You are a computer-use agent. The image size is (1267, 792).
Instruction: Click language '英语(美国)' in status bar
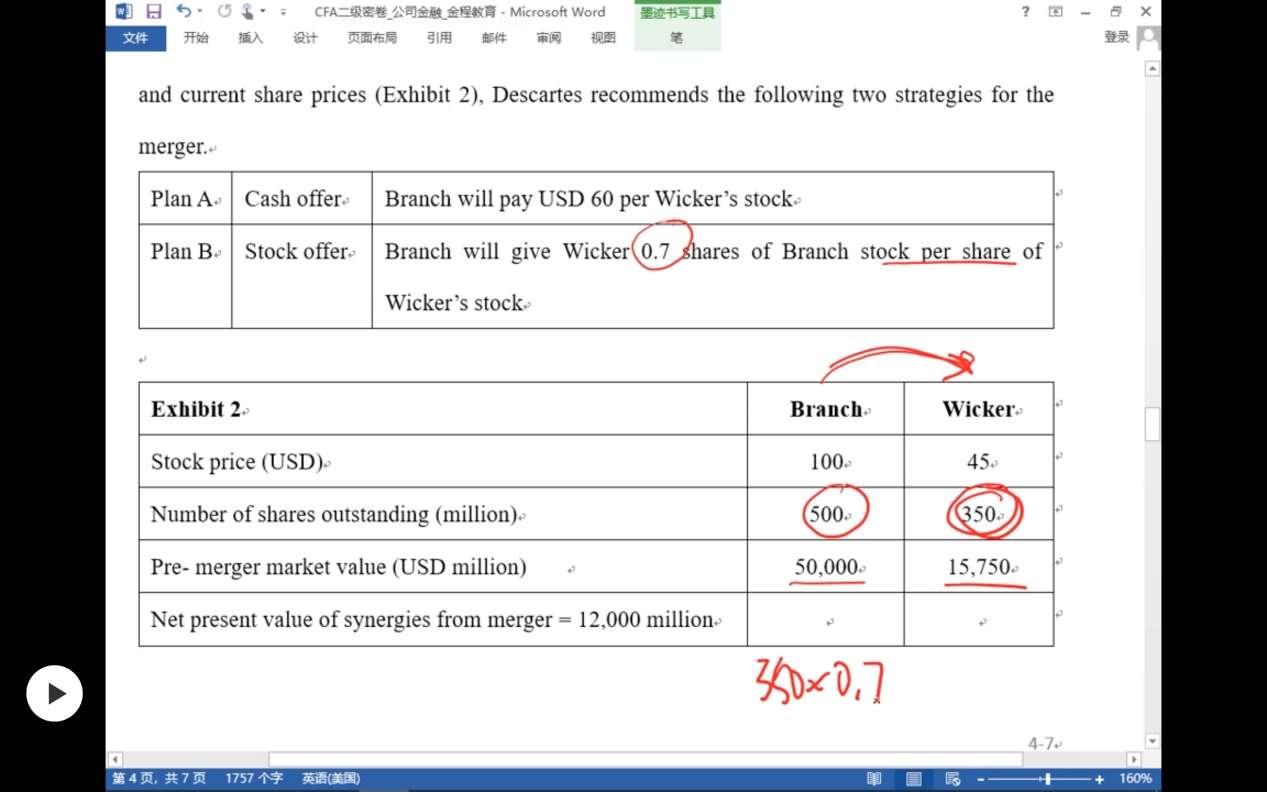click(331, 778)
